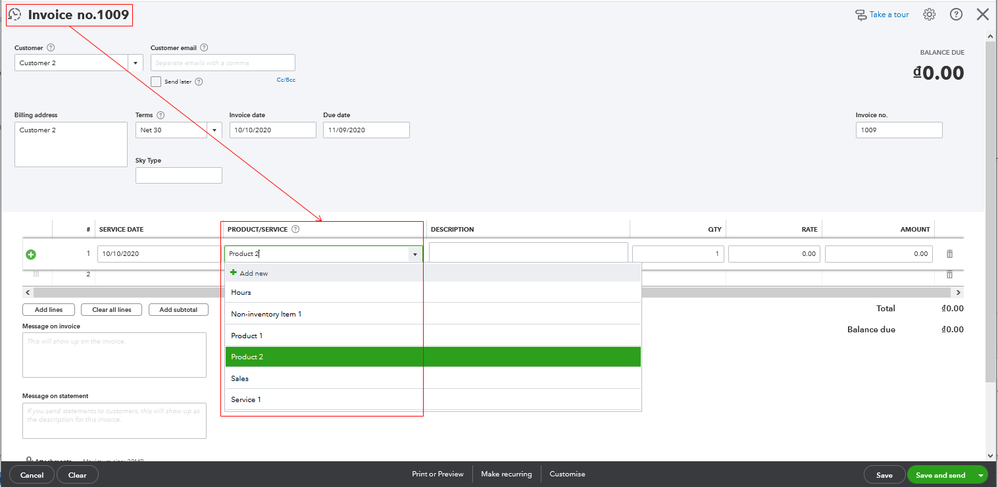This screenshot has height=487, width=998.
Task: Add a line with the green plus icon
Action: 31,254
